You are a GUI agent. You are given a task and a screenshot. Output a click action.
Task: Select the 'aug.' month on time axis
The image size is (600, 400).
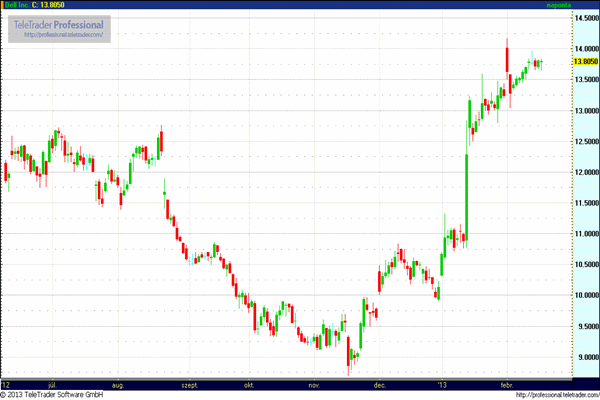tap(118, 384)
